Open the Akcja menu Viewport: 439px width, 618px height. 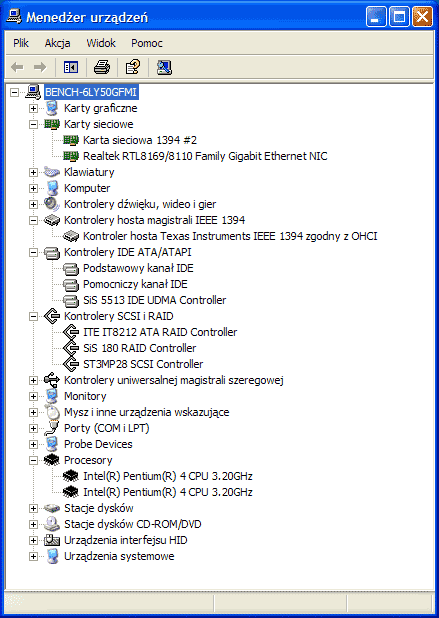coord(58,43)
